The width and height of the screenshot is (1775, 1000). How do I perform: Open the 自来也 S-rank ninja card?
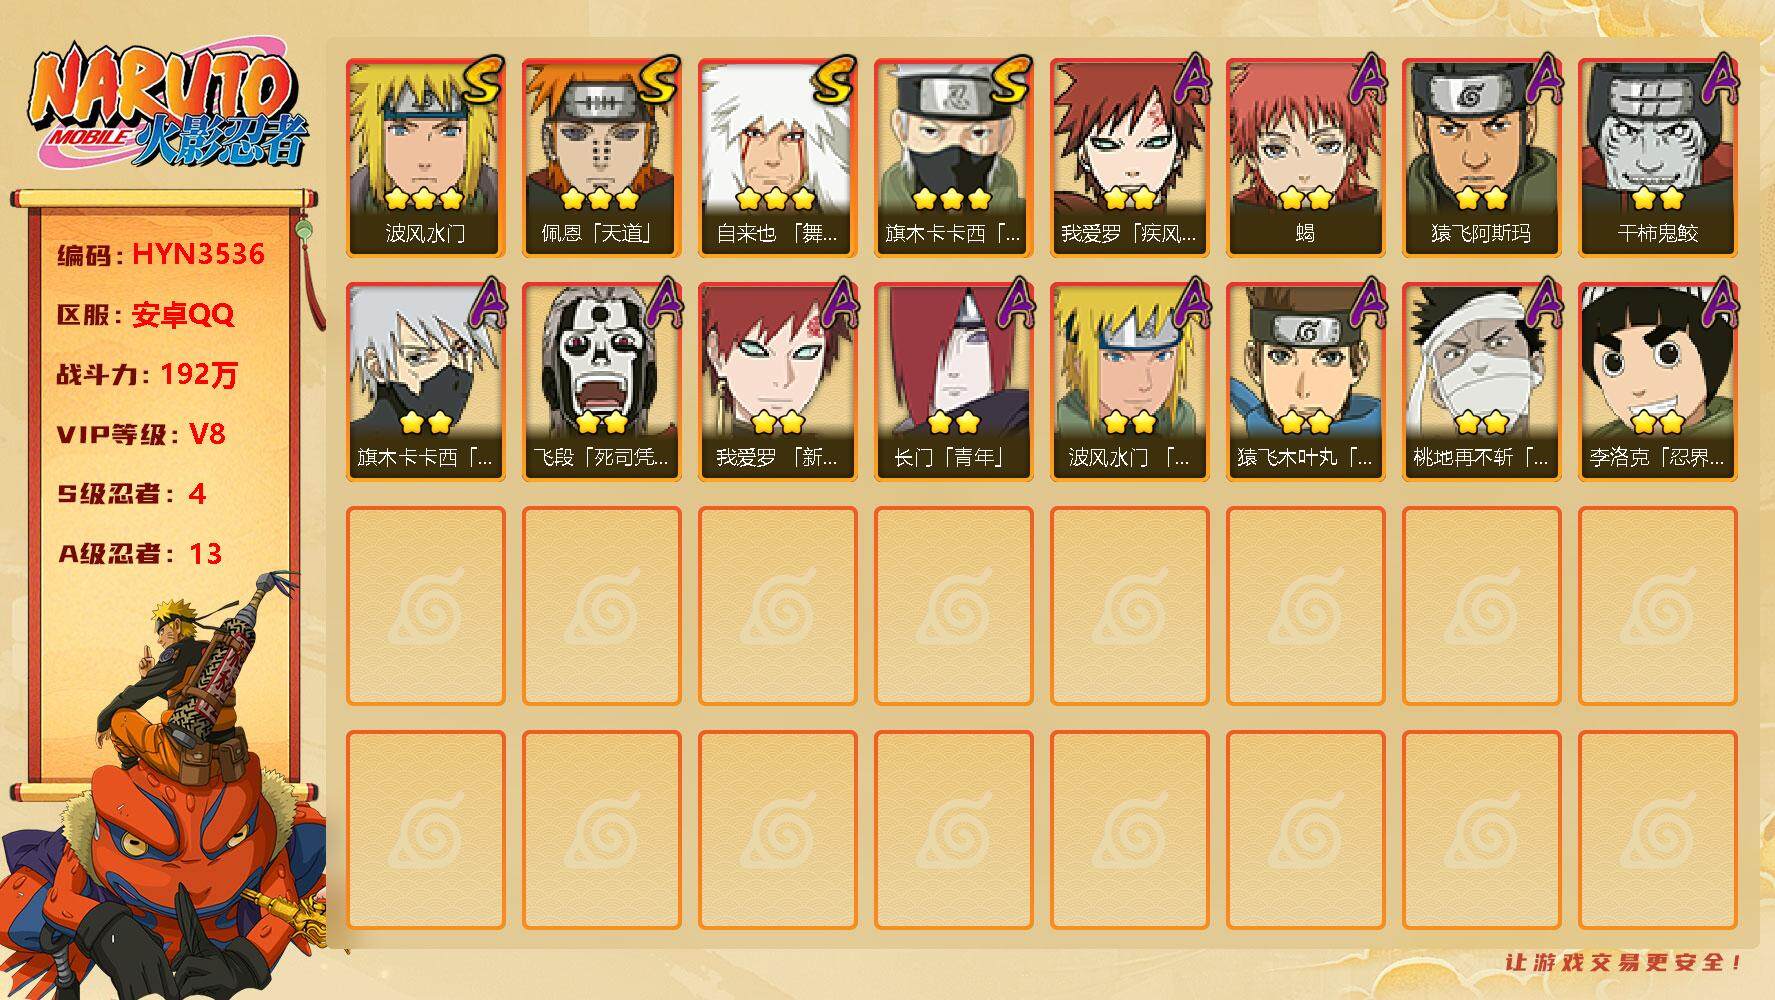778,158
